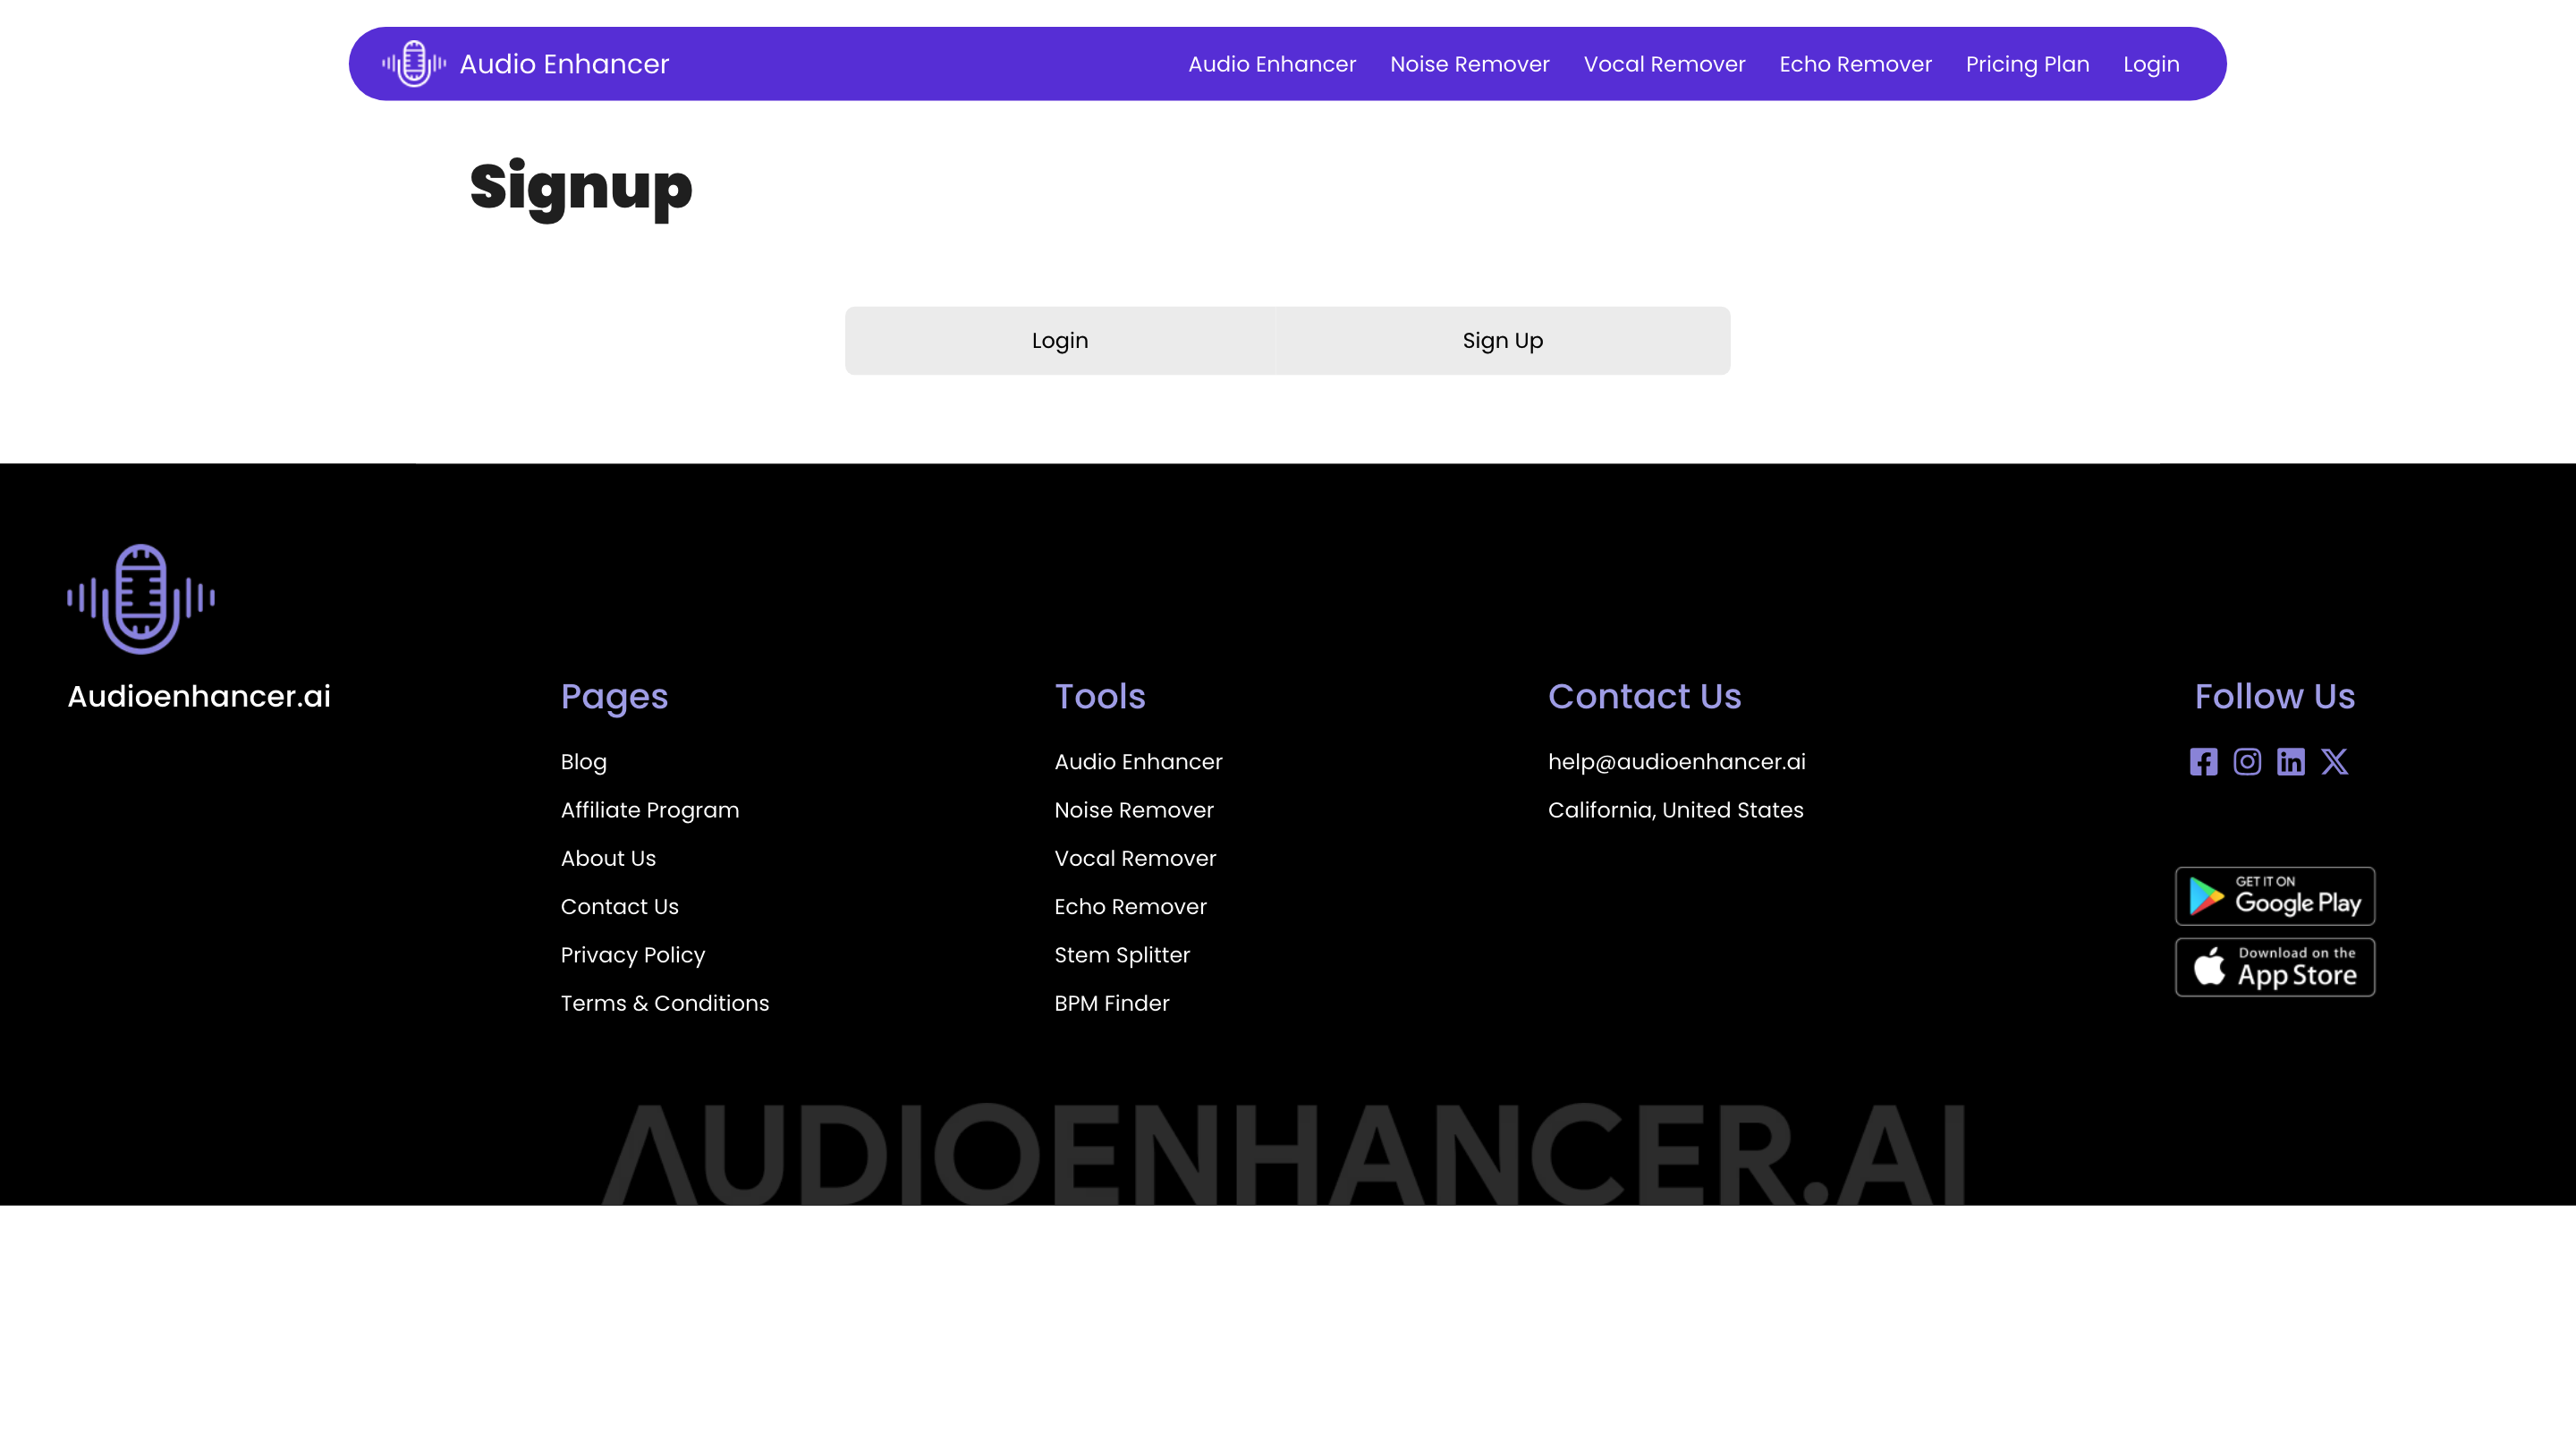Switch to the Sign Up tab
This screenshot has height=1449, width=2576.
tap(1501, 340)
